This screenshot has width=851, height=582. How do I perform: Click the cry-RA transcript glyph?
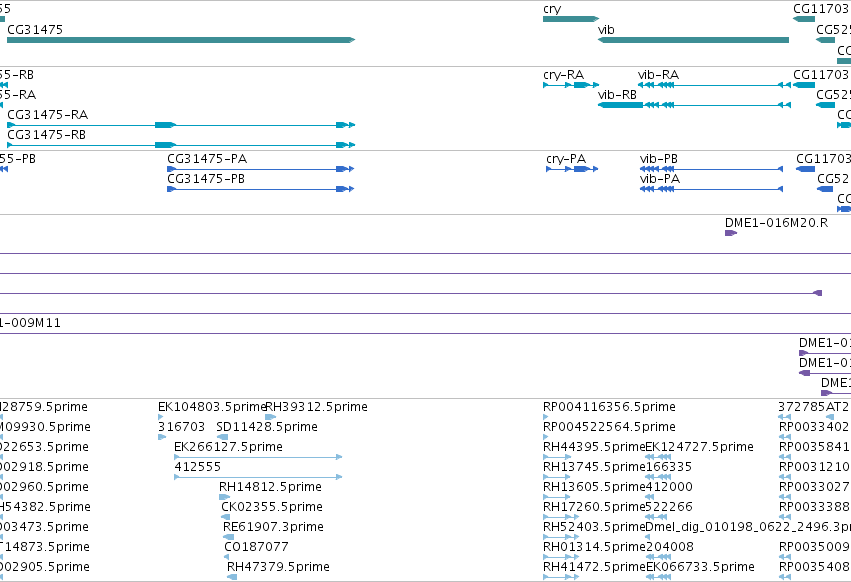click(x=570, y=85)
